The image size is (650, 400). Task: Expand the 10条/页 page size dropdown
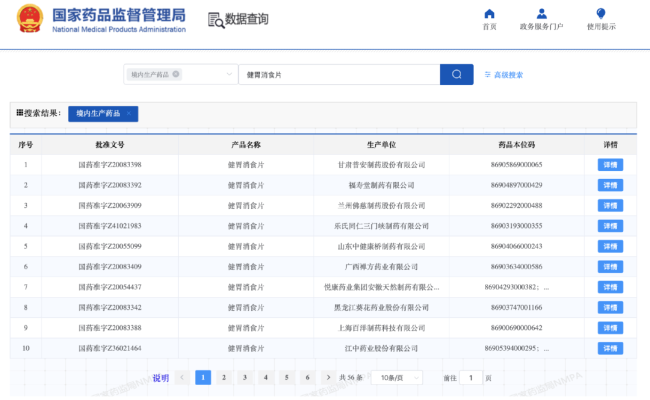(x=396, y=378)
